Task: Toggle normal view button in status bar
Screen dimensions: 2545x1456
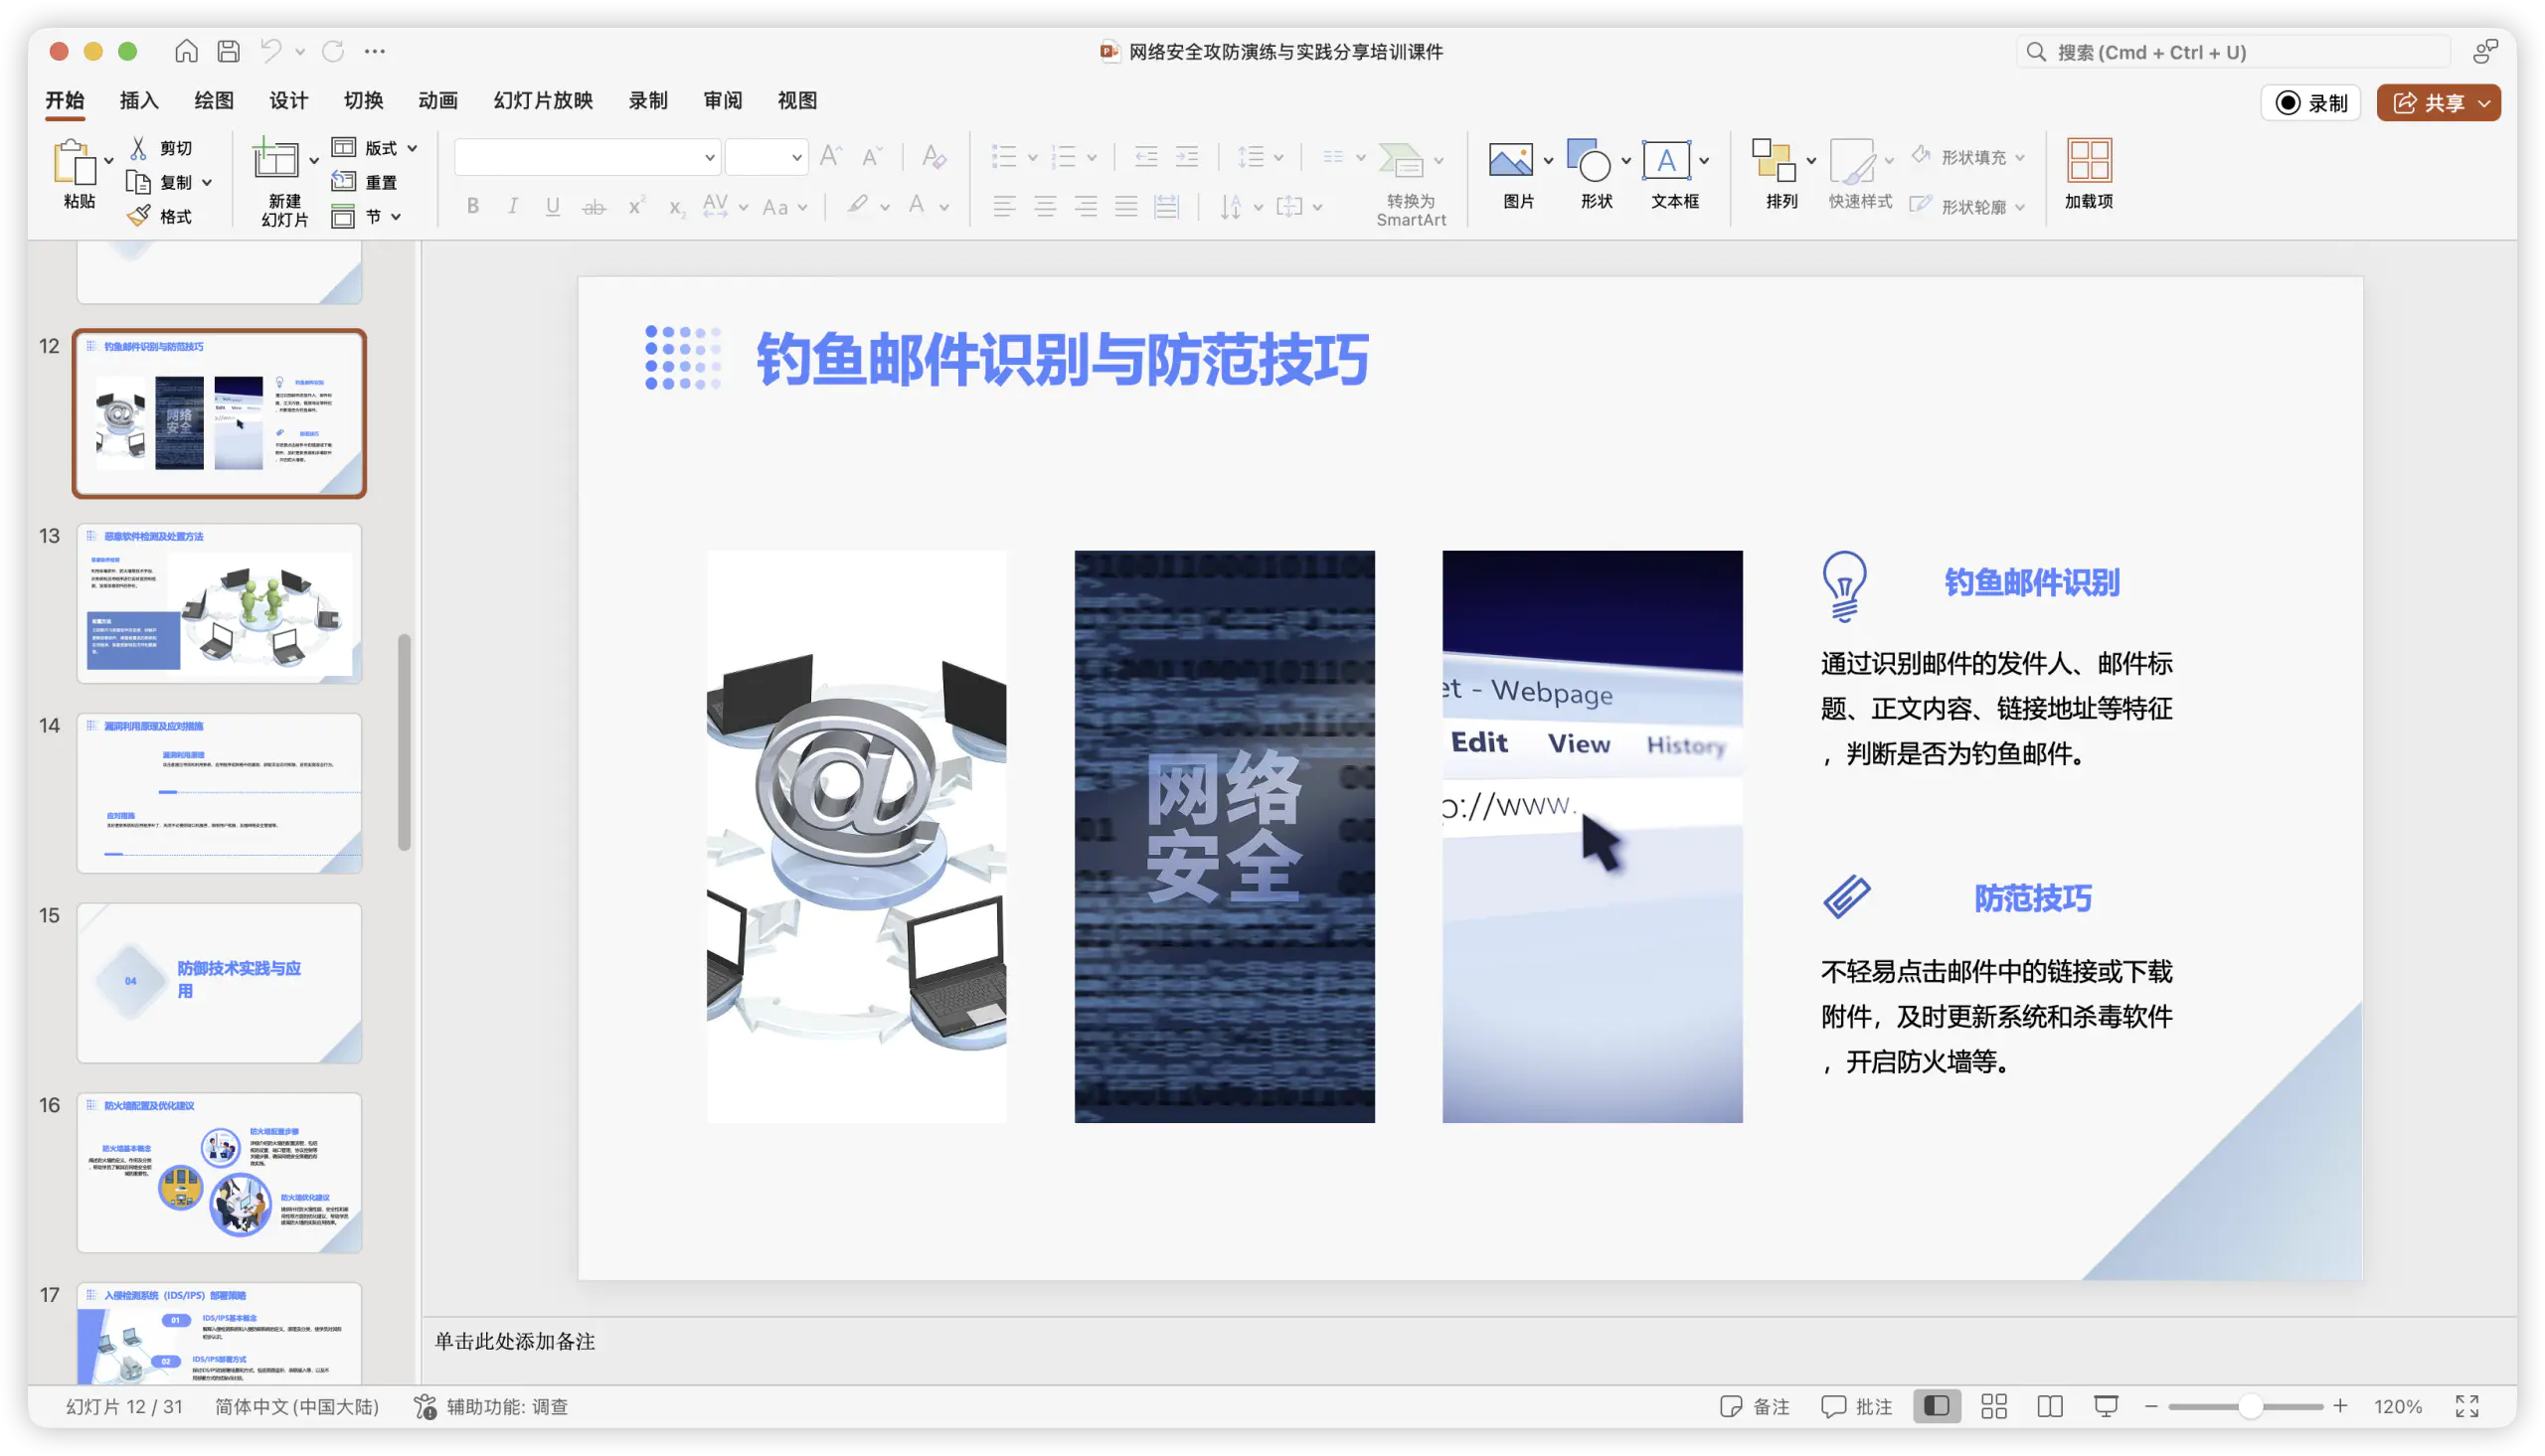Action: point(1937,1407)
